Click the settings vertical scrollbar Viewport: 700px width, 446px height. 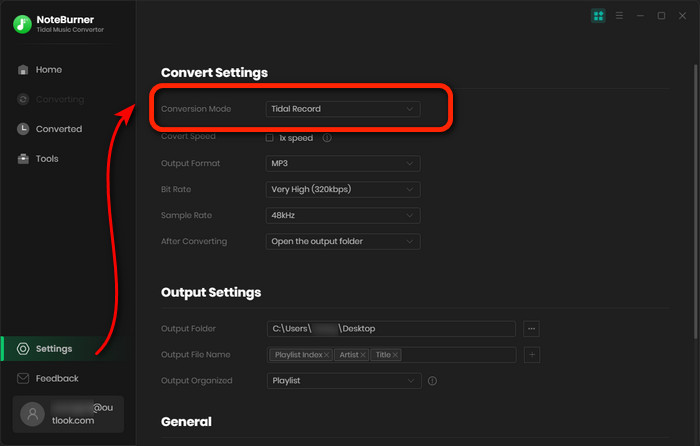(x=695, y=201)
